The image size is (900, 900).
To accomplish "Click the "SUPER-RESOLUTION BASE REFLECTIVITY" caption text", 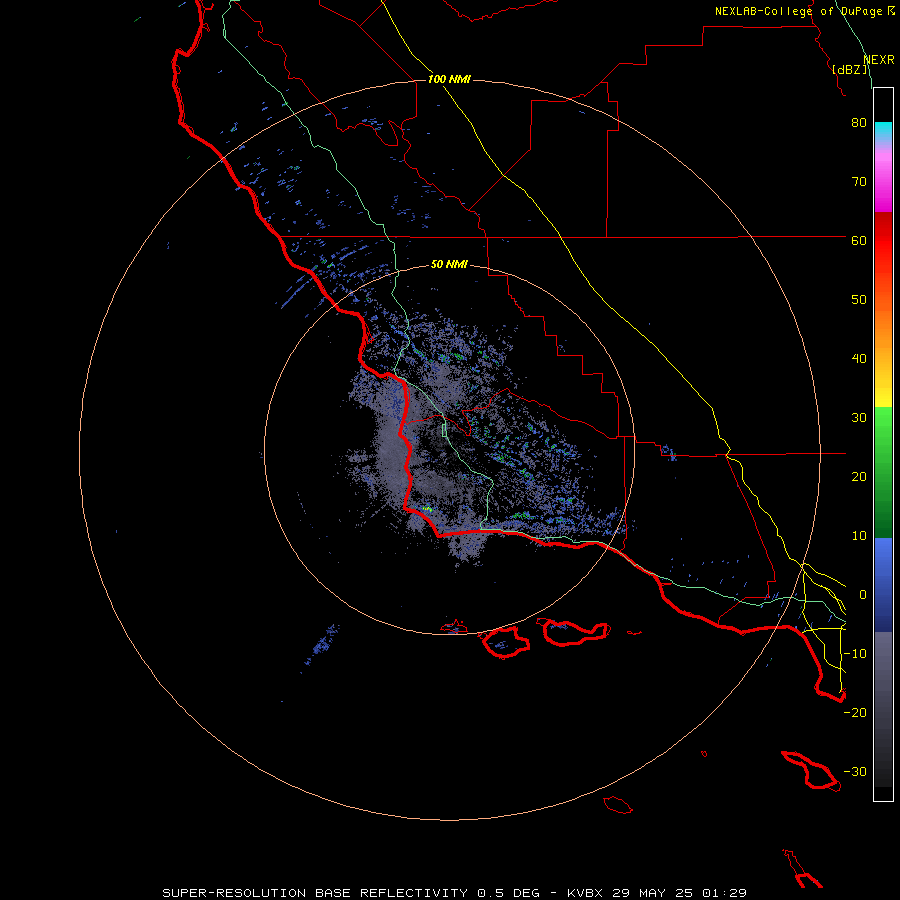I will pos(315,893).
